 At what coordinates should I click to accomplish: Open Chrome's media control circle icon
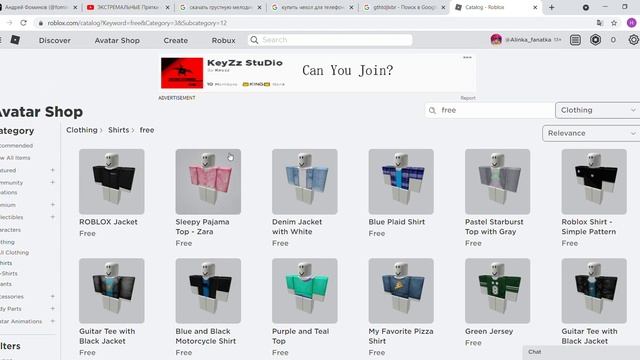[x=586, y=7]
